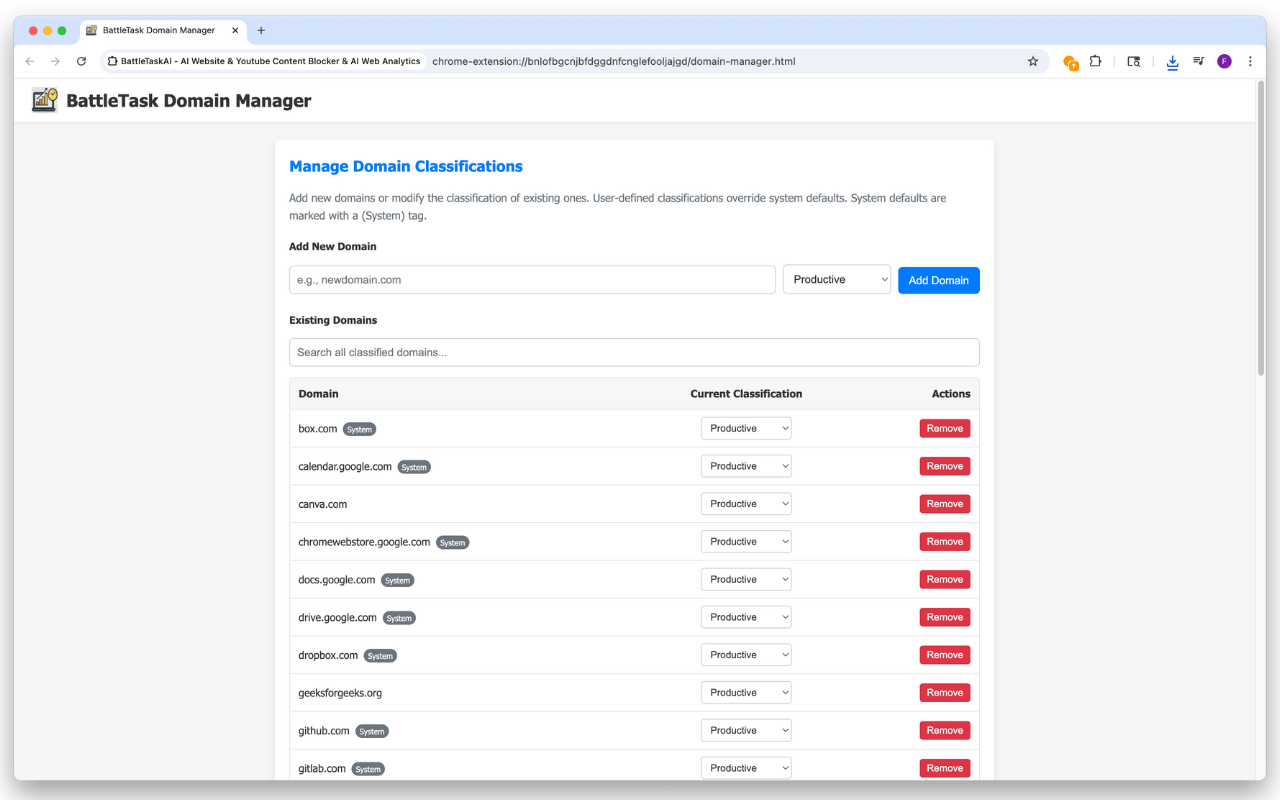Open classification dropdown for geeksforgeeks.org

[x=746, y=692]
